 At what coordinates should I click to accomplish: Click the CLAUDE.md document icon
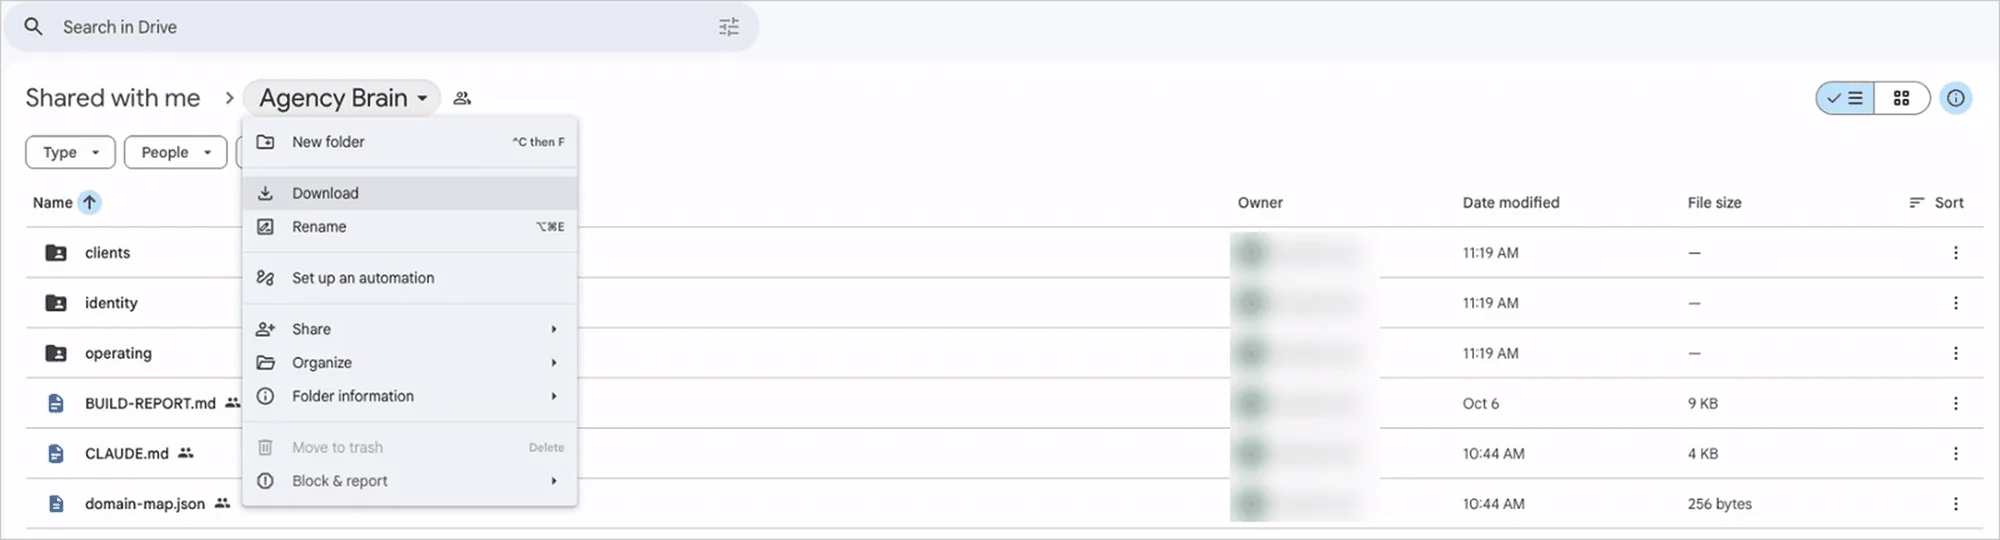point(56,453)
